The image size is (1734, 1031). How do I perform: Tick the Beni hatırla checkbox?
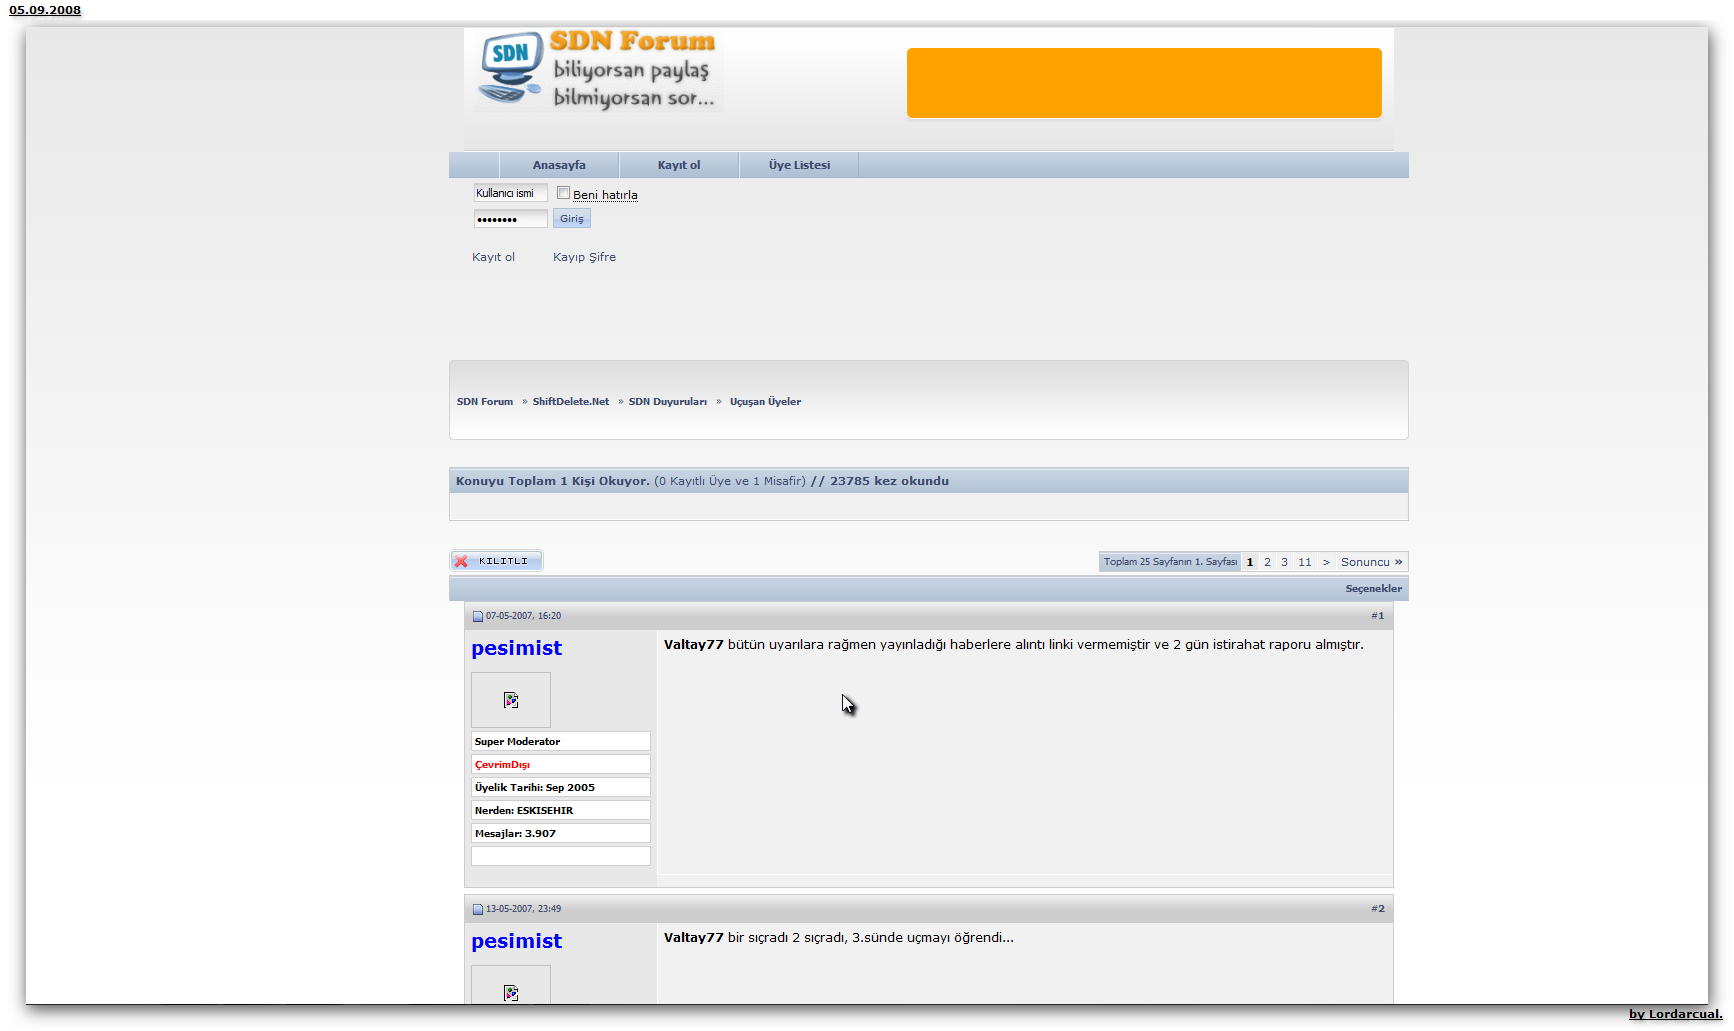pos(564,193)
